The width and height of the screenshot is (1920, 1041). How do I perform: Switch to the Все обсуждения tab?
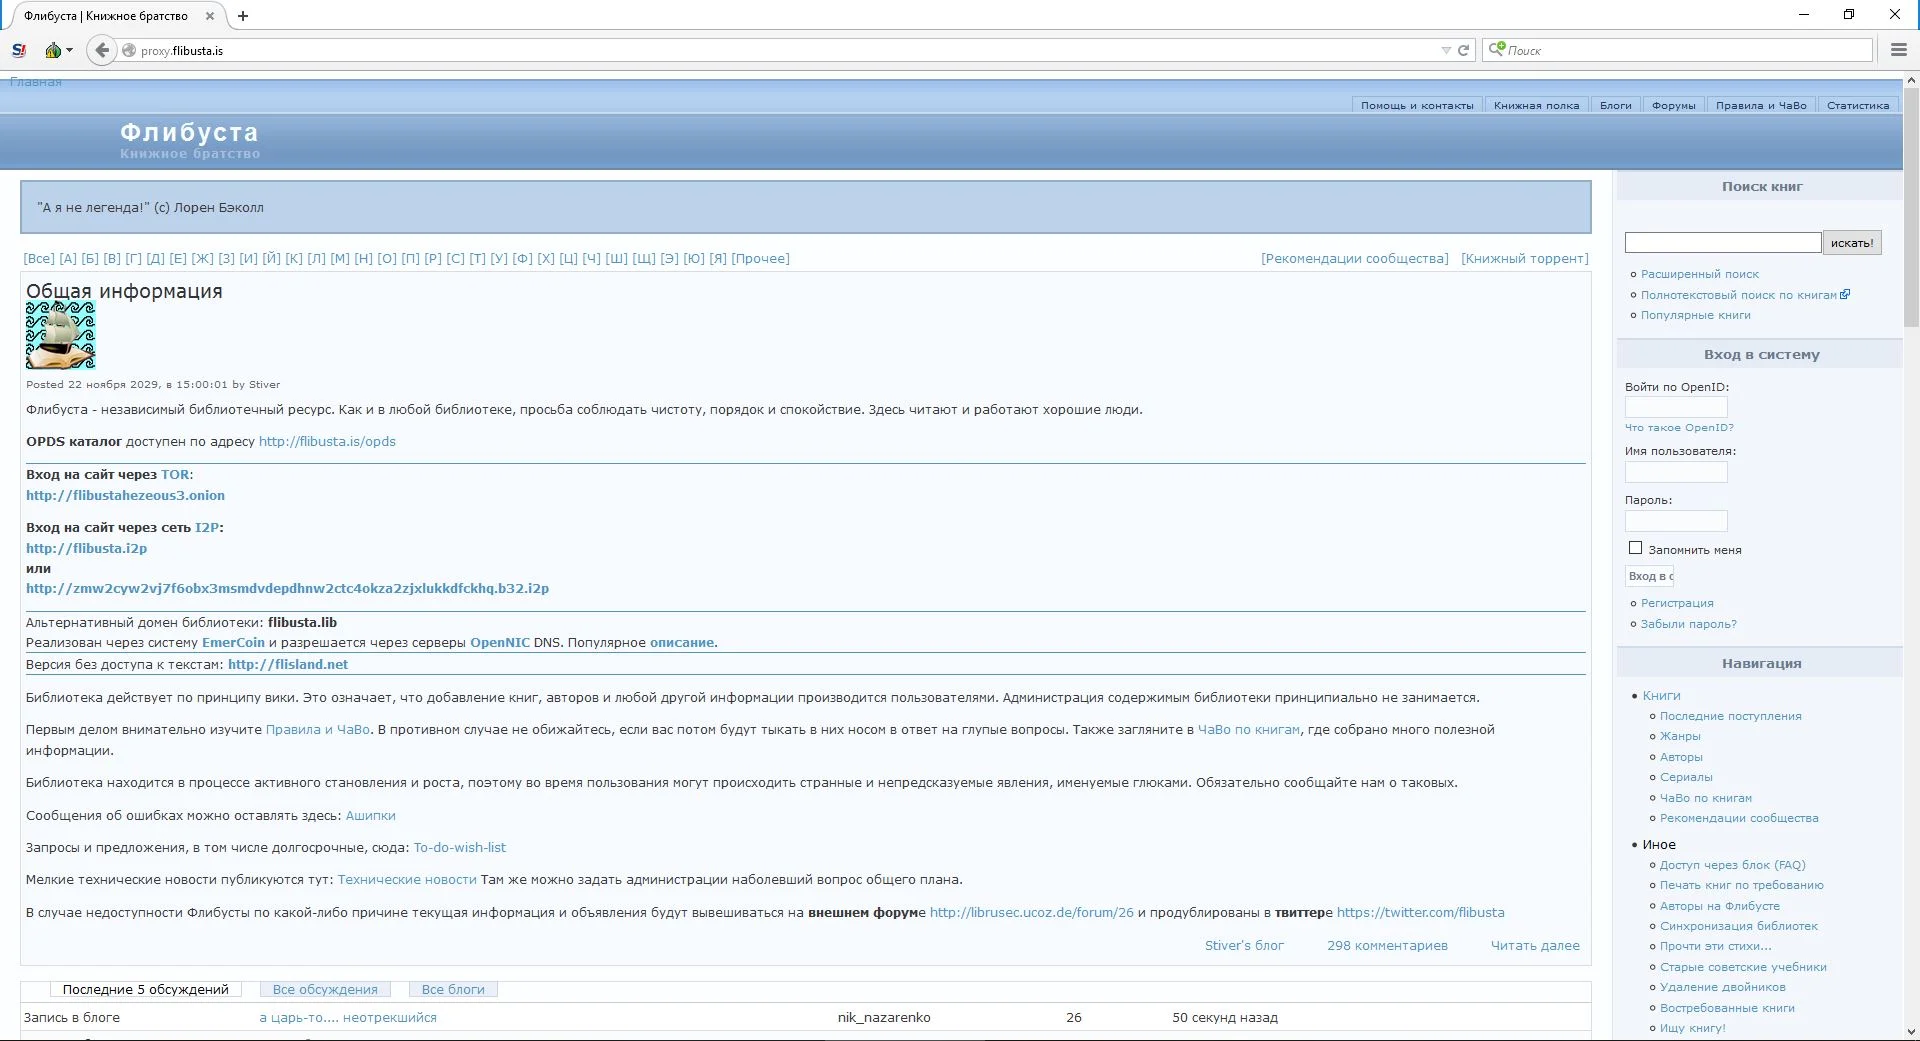point(325,989)
